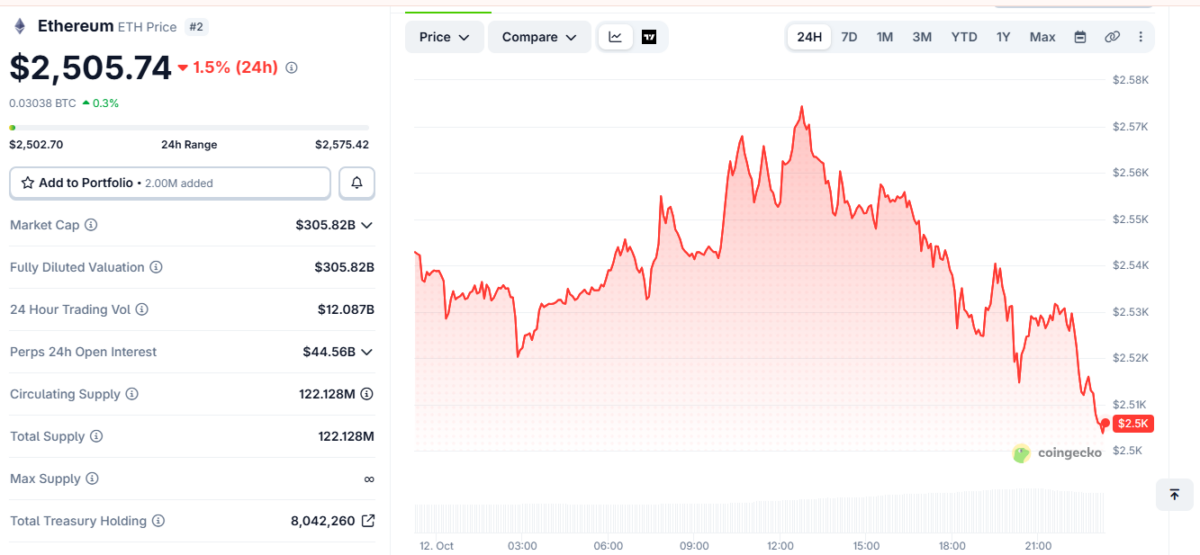Open external link icon beside 8,042,260
The image size is (1200, 555).
tap(368, 521)
